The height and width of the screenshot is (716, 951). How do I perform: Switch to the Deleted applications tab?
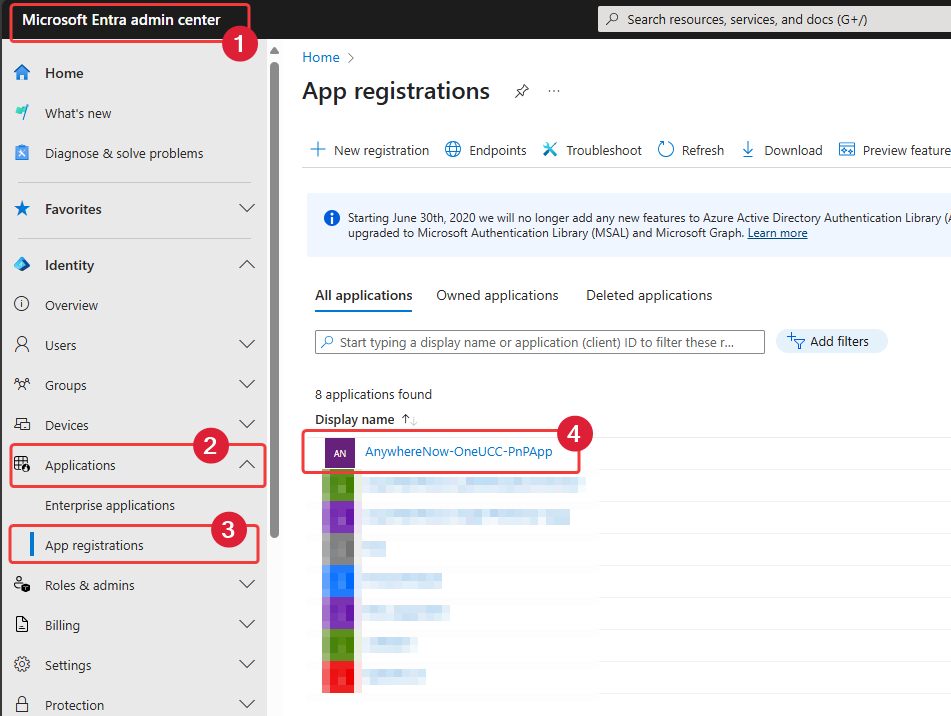tap(649, 295)
